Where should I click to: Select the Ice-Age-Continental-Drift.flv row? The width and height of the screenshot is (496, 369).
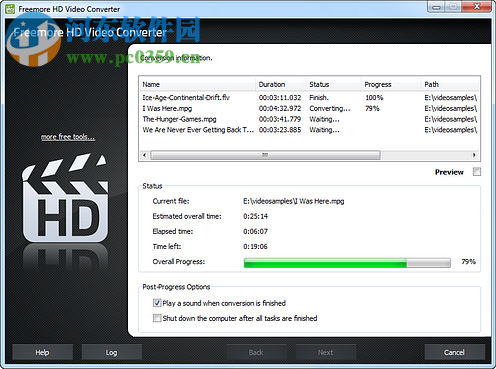pyautogui.click(x=309, y=98)
